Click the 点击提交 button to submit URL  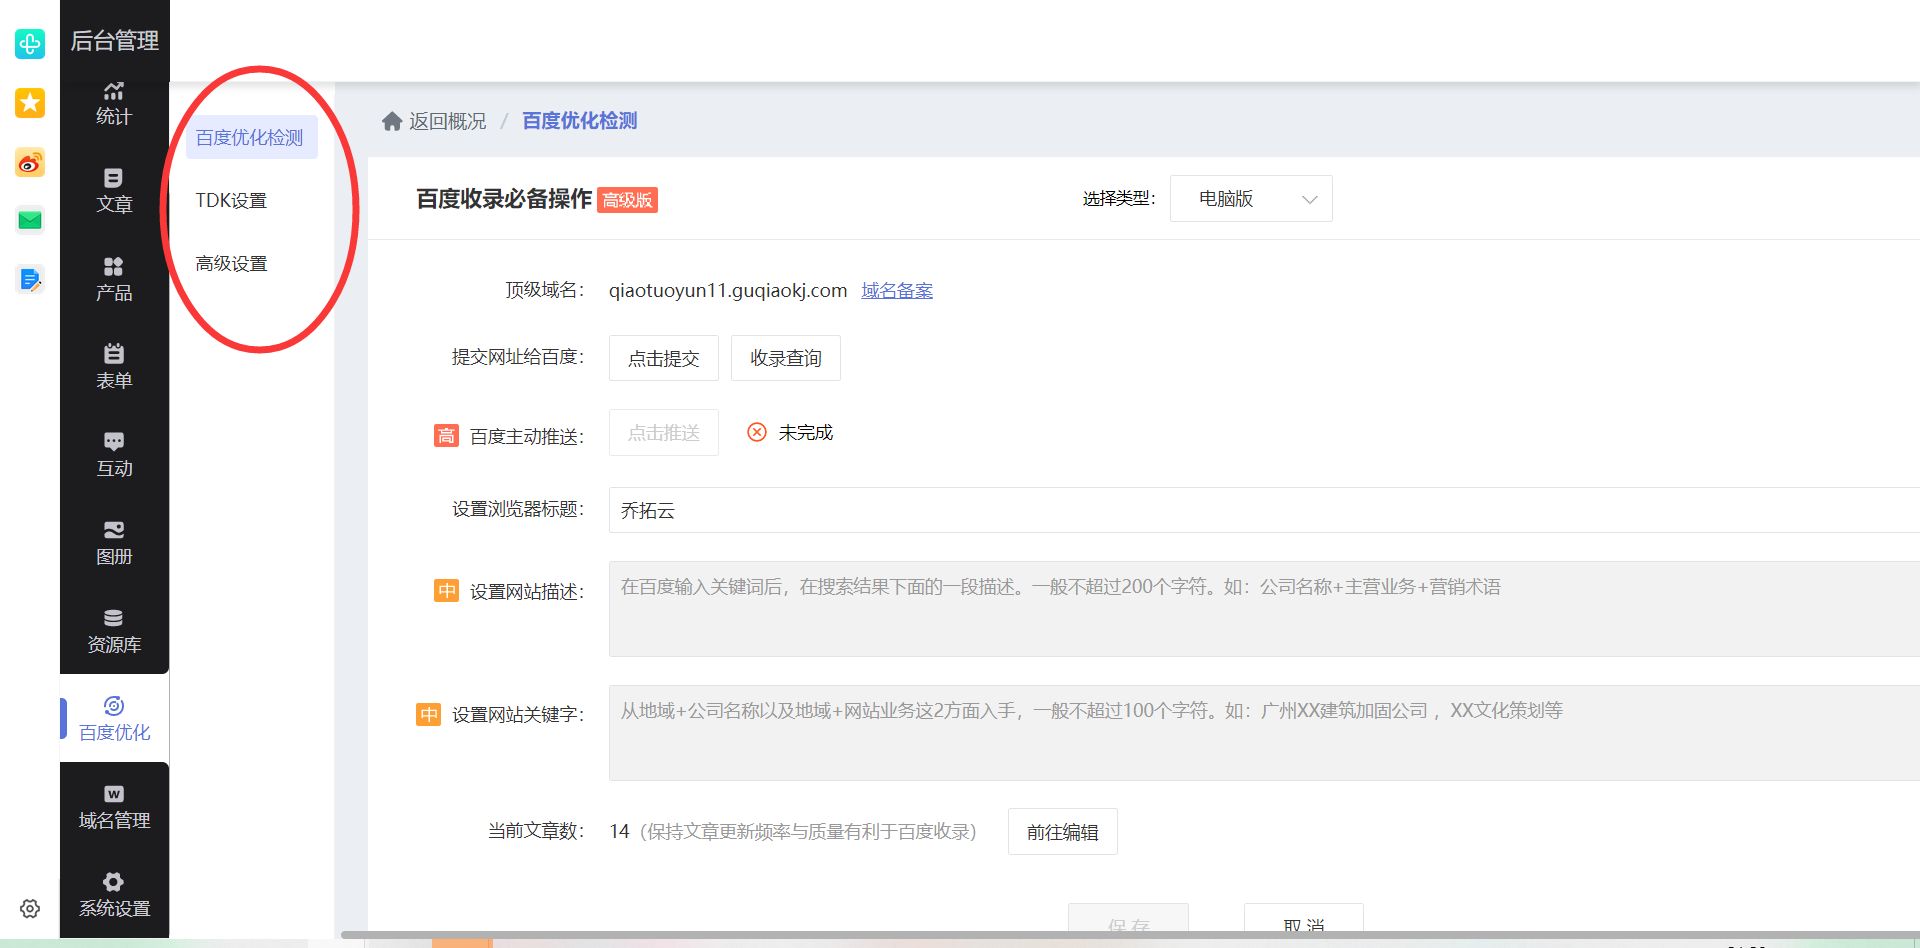pos(663,357)
